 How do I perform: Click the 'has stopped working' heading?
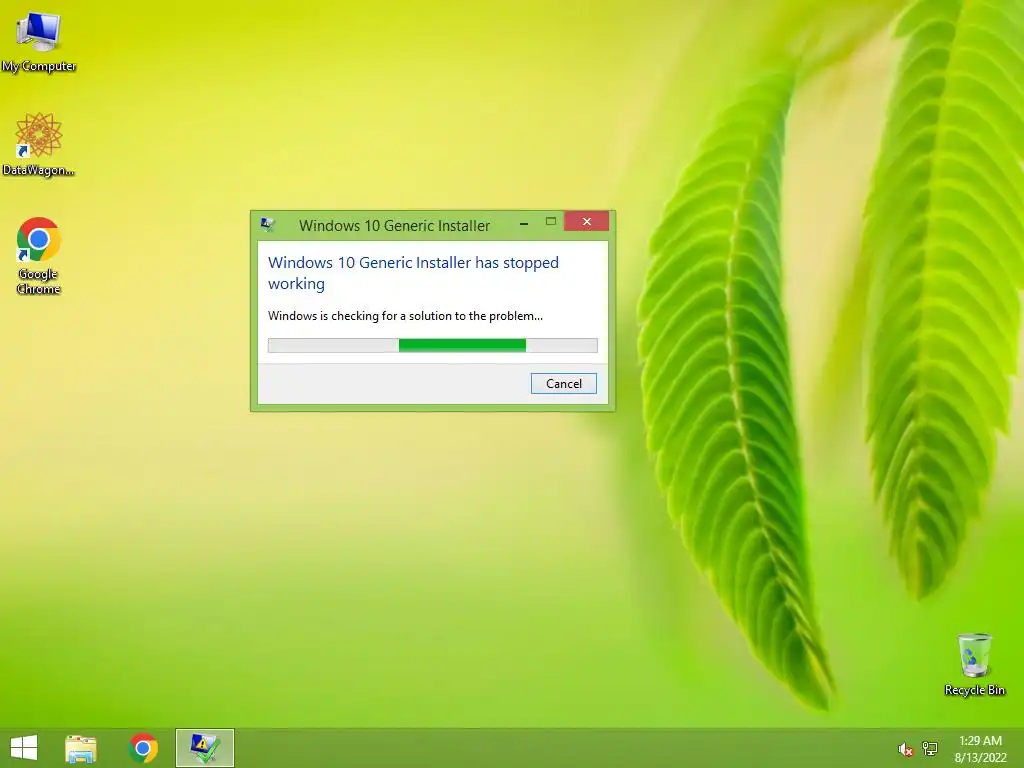[x=413, y=273]
